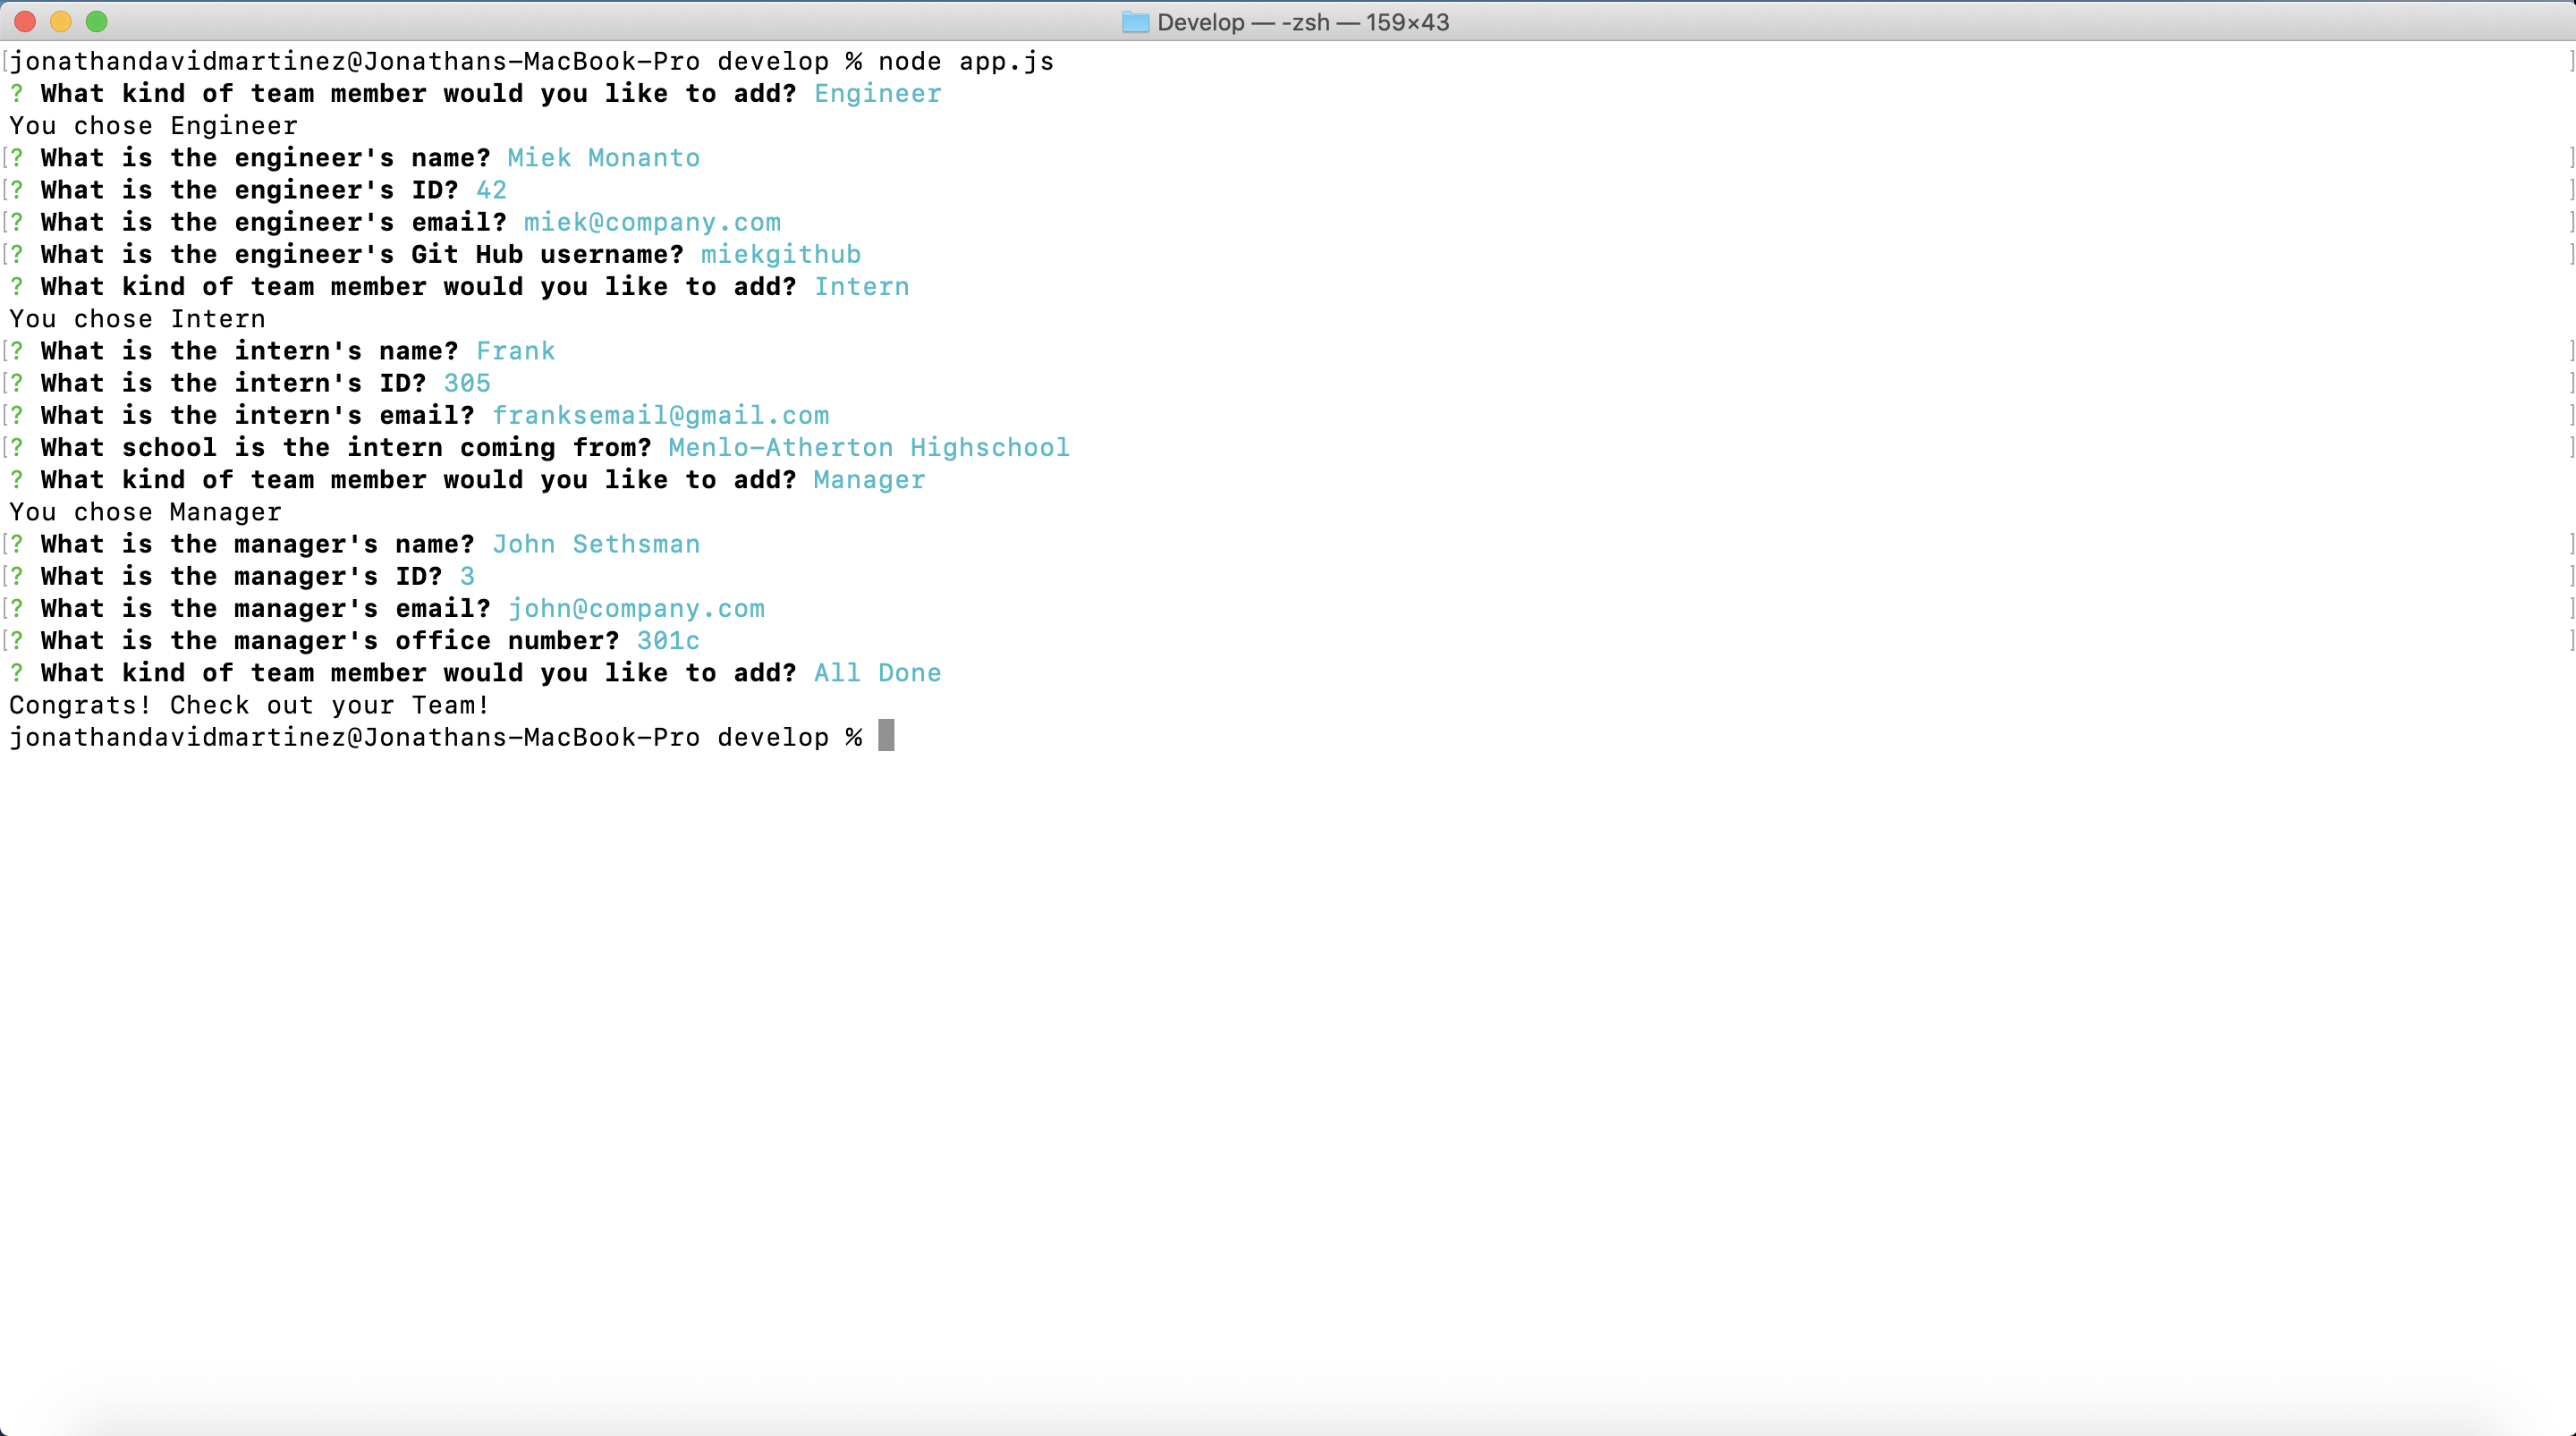Click the manager name 'John Sethsman'
The width and height of the screenshot is (2576, 1436).
595,544
